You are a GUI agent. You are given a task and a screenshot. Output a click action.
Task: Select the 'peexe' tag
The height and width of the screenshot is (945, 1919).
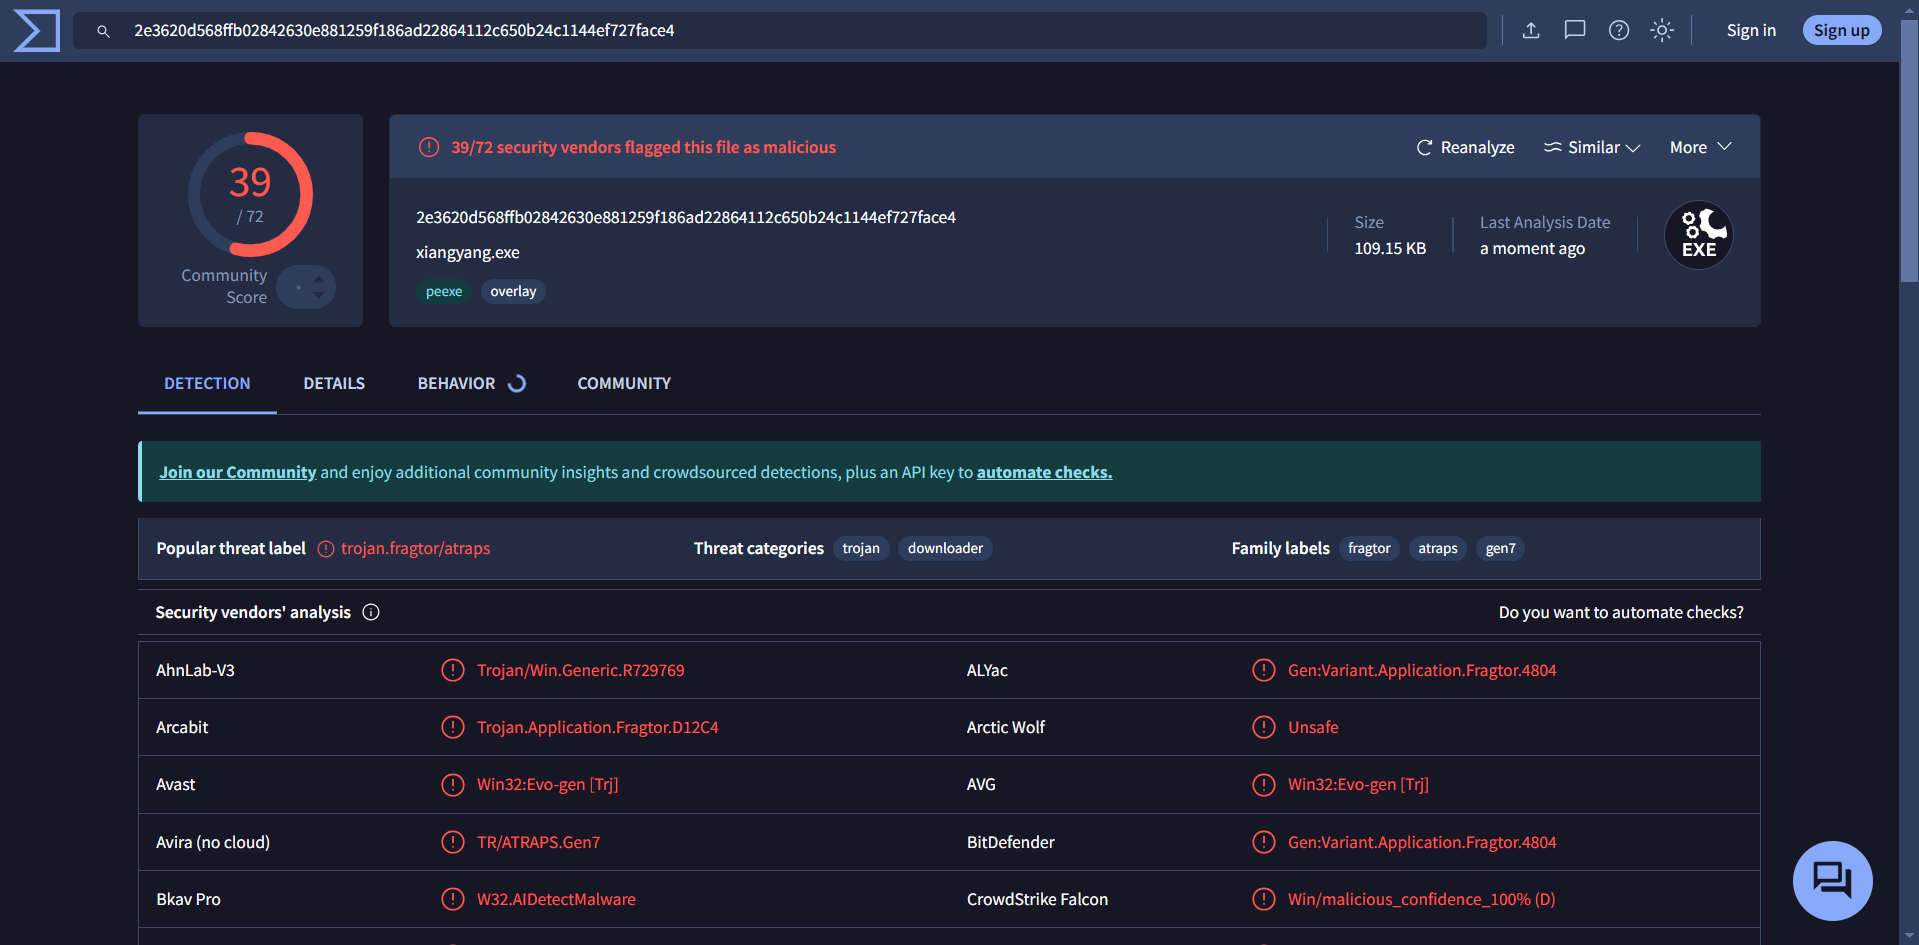coord(444,292)
